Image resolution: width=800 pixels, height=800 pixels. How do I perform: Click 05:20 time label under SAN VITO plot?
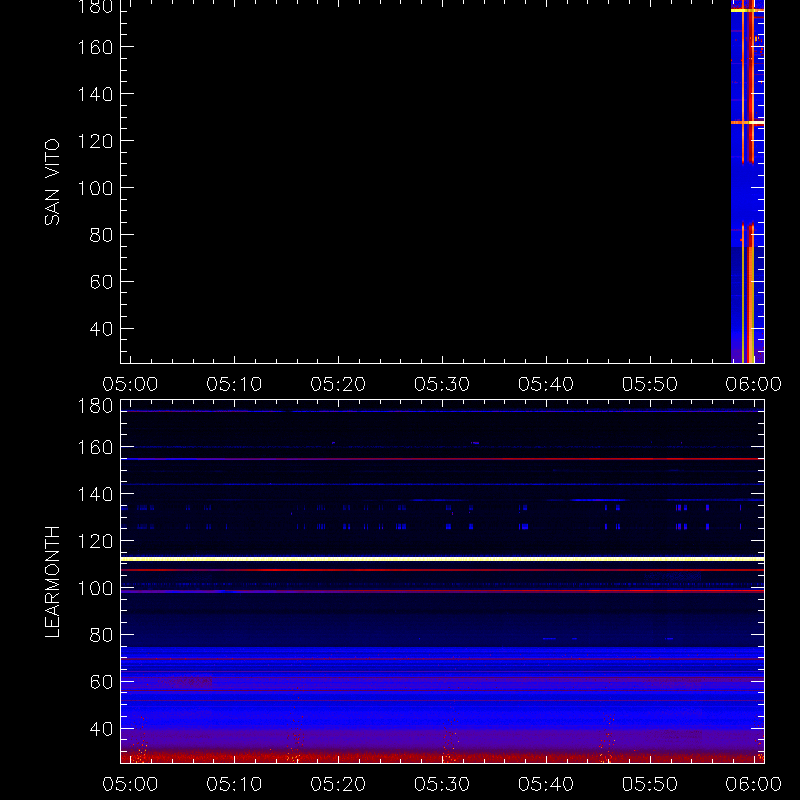pos(338,384)
